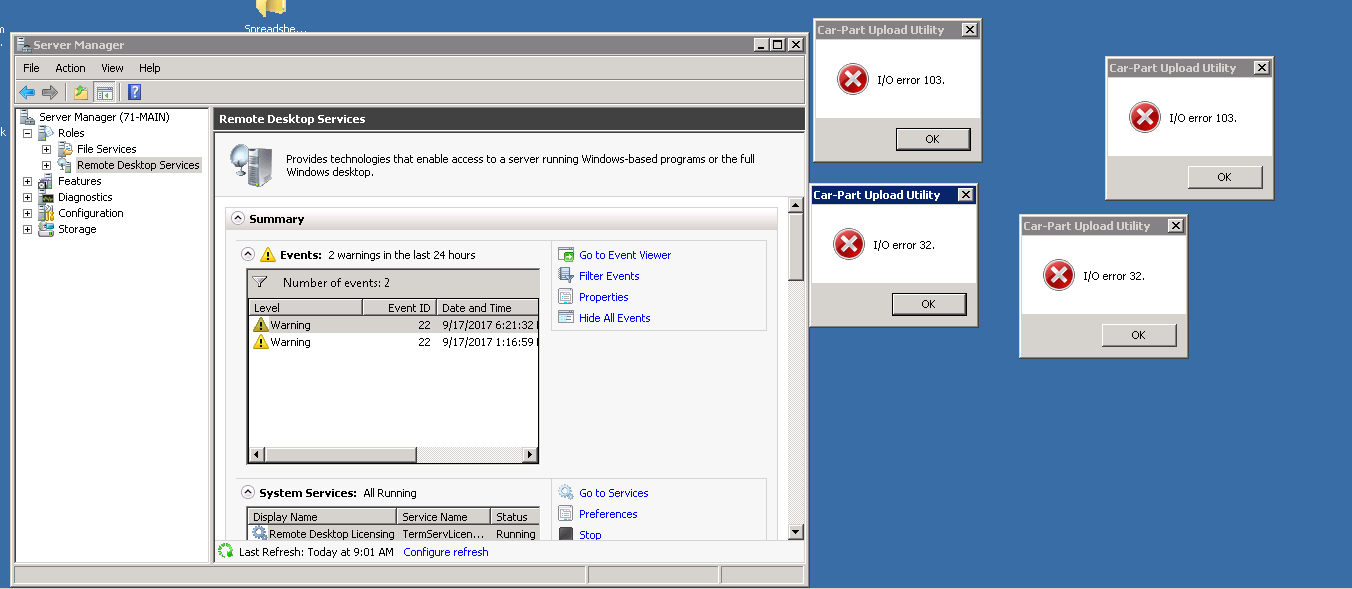Click the Back arrow toolbar icon

click(27, 92)
